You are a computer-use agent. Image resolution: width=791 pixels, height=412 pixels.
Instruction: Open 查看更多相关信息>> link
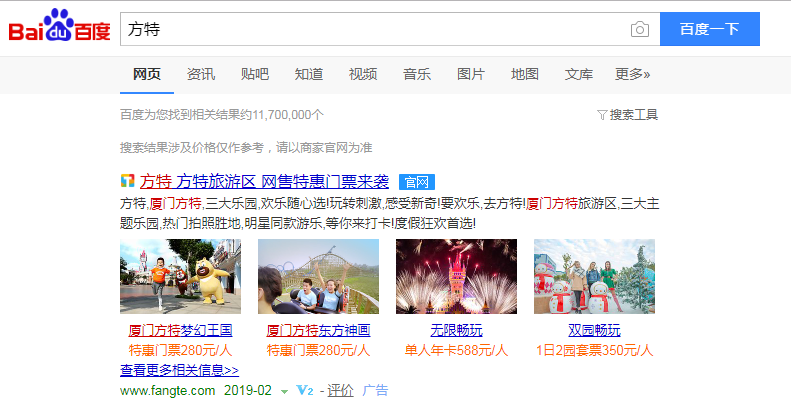[x=179, y=370]
